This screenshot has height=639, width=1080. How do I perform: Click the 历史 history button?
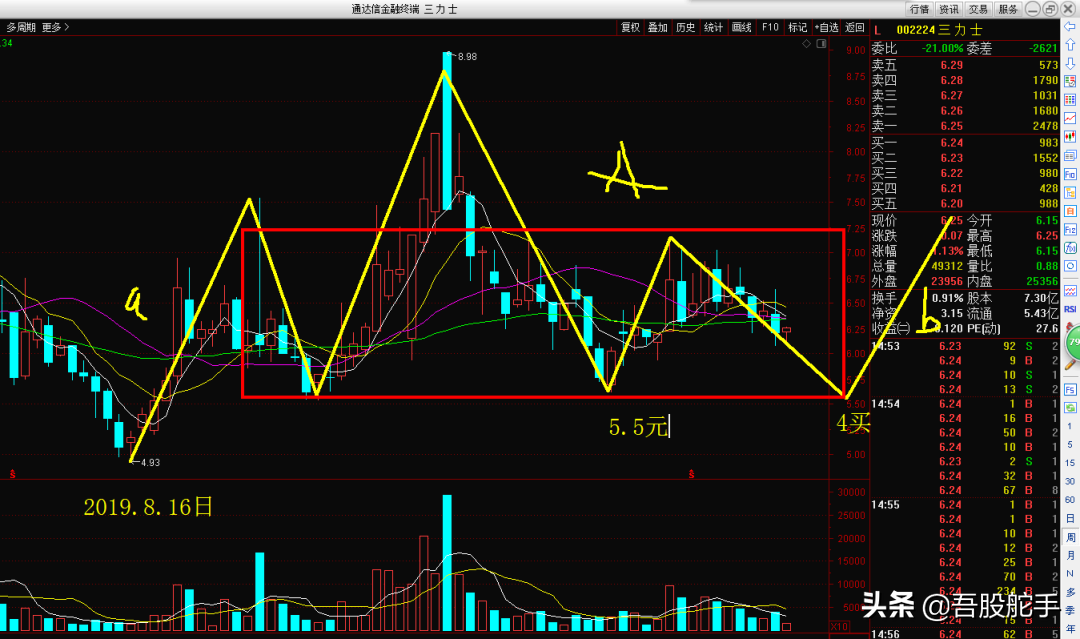(685, 28)
